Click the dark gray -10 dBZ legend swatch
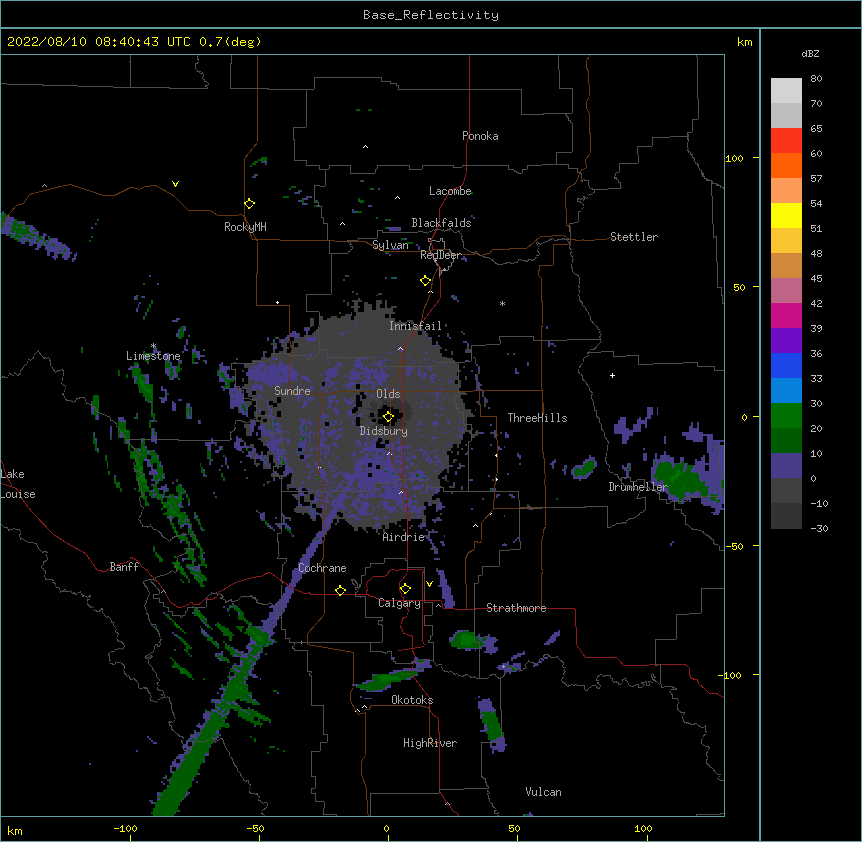The width and height of the screenshot is (862, 842). pyautogui.click(x=786, y=516)
